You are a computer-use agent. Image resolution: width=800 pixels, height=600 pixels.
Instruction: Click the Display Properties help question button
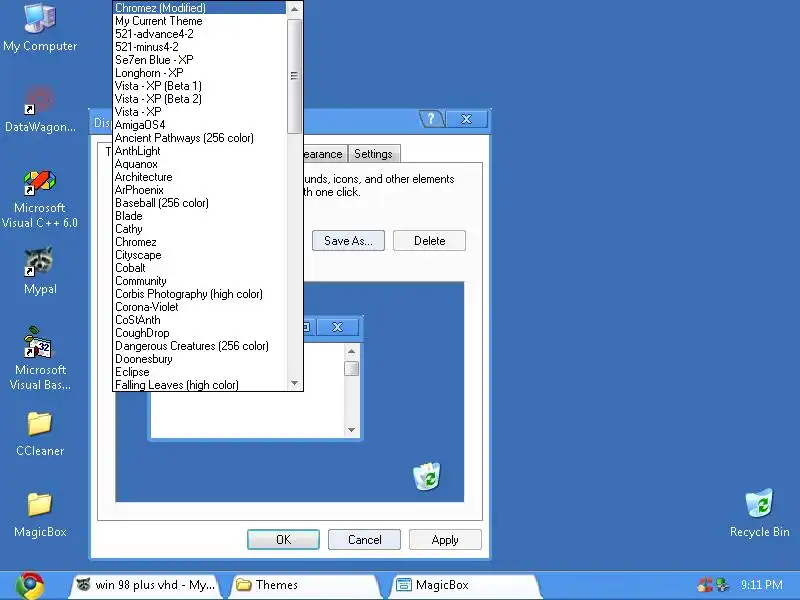pyautogui.click(x=432, y=119)
